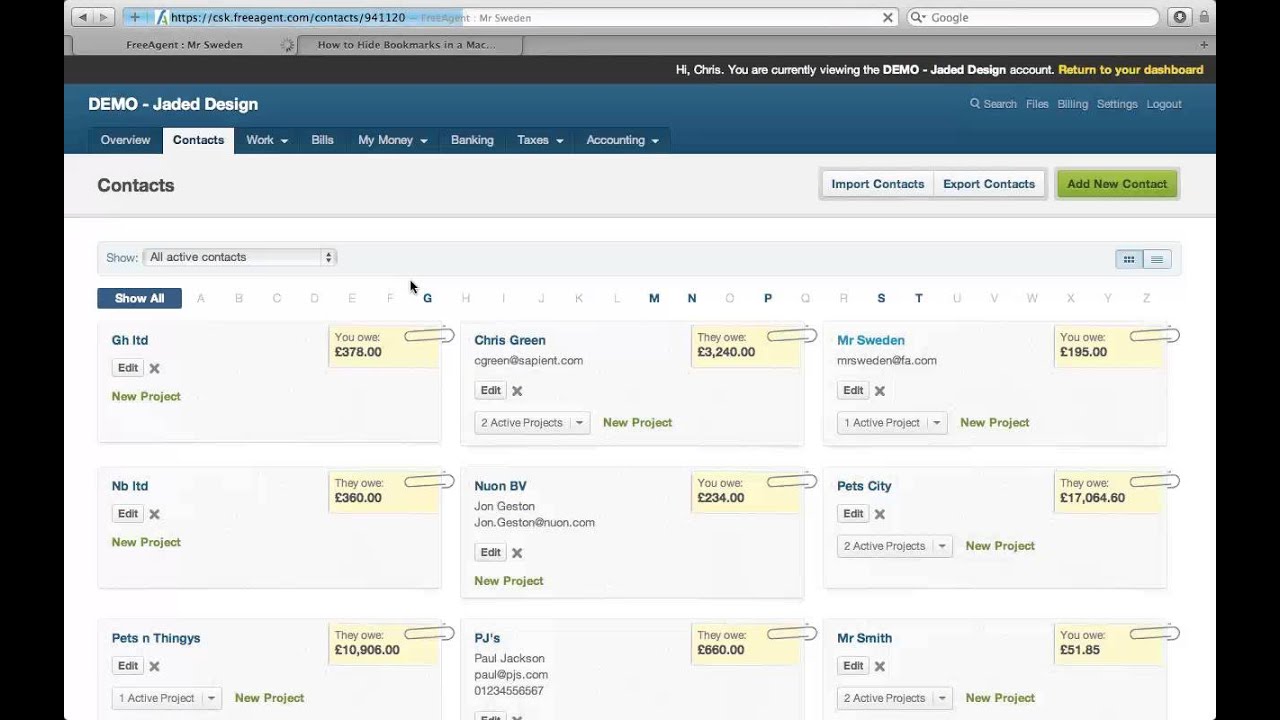Select the Contacts tab
1280x720 pixels.
198,140
